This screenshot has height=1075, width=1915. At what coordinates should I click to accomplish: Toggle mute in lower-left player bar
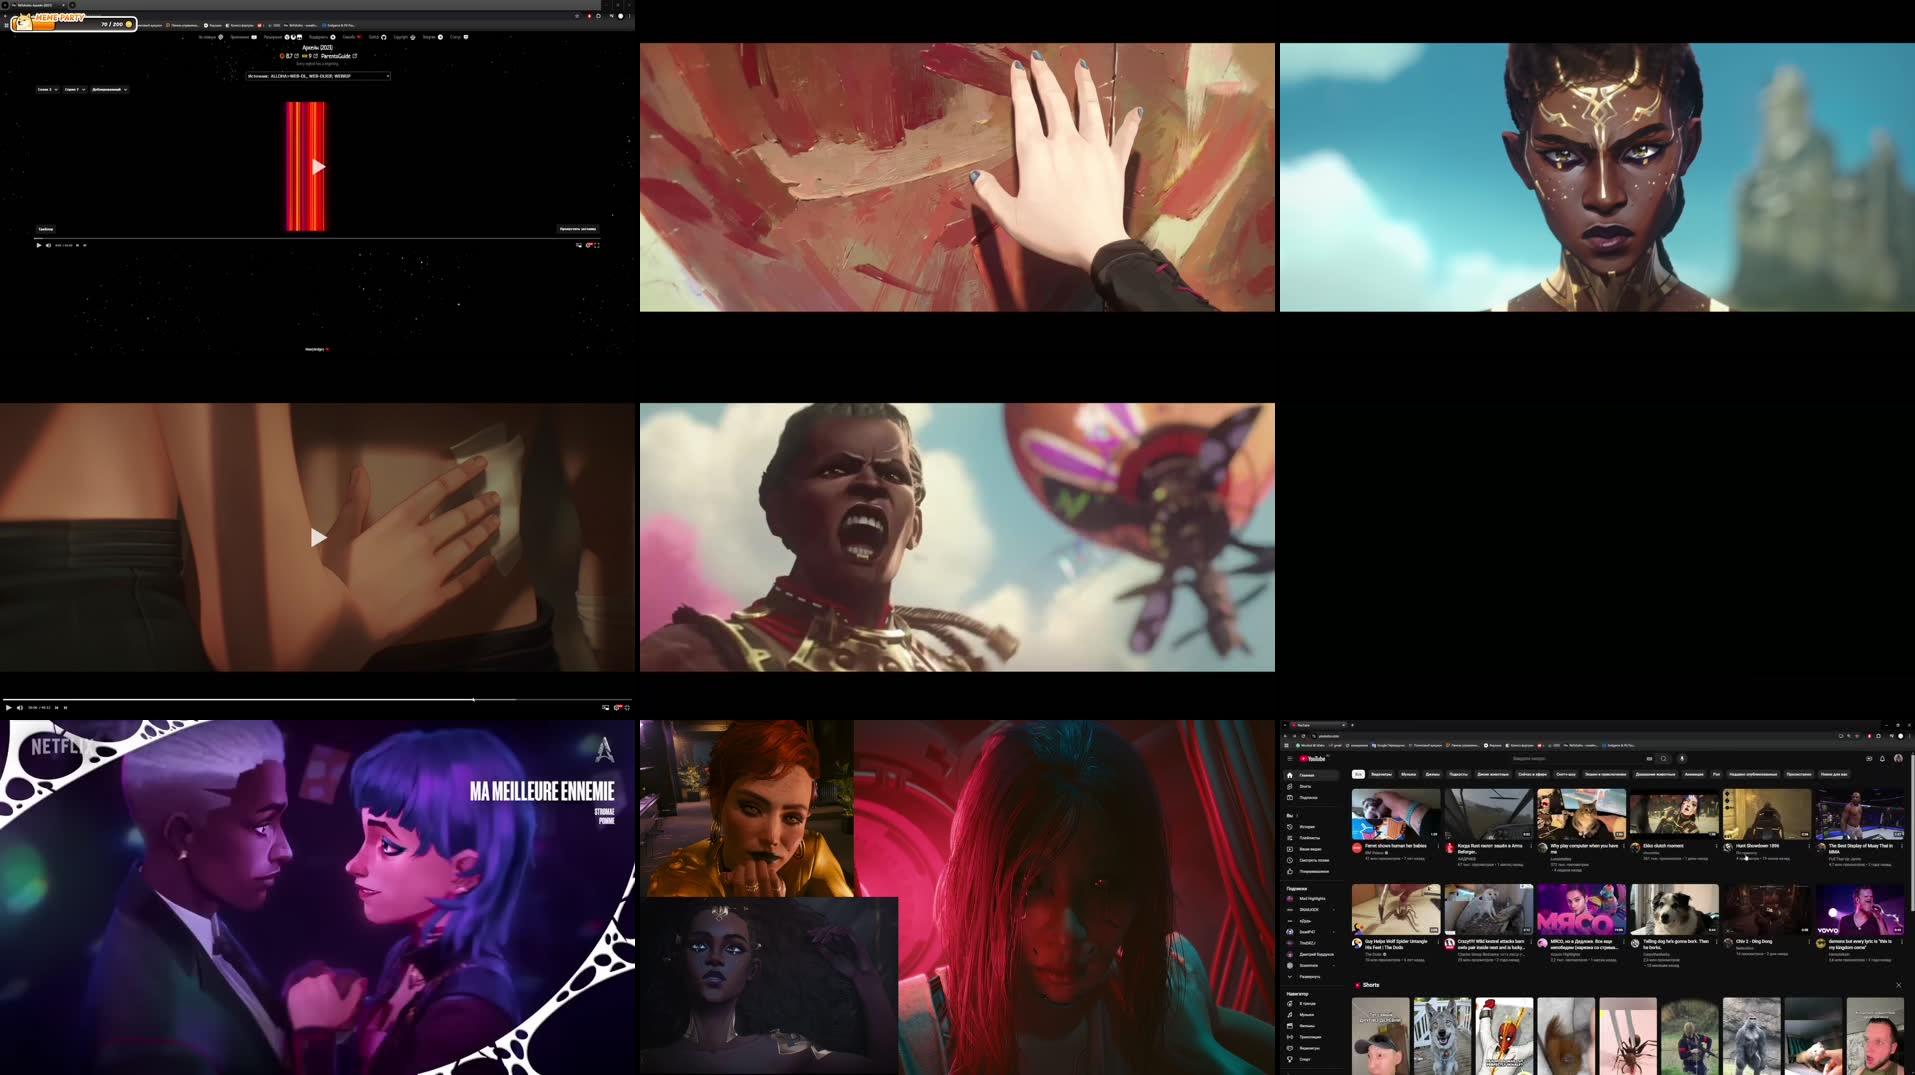[20, 707]
